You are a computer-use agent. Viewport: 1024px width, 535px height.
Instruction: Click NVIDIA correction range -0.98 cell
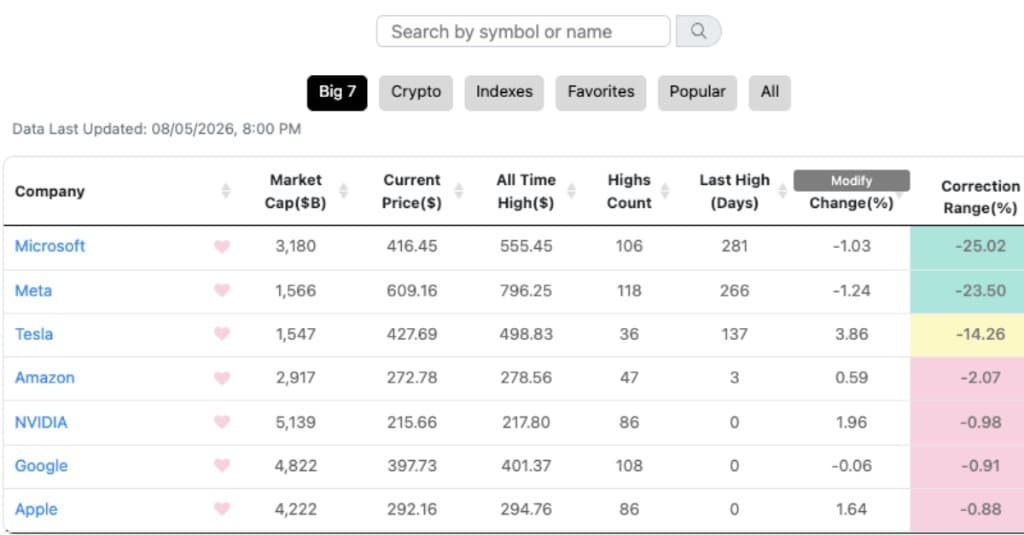(x=967, y=423)
